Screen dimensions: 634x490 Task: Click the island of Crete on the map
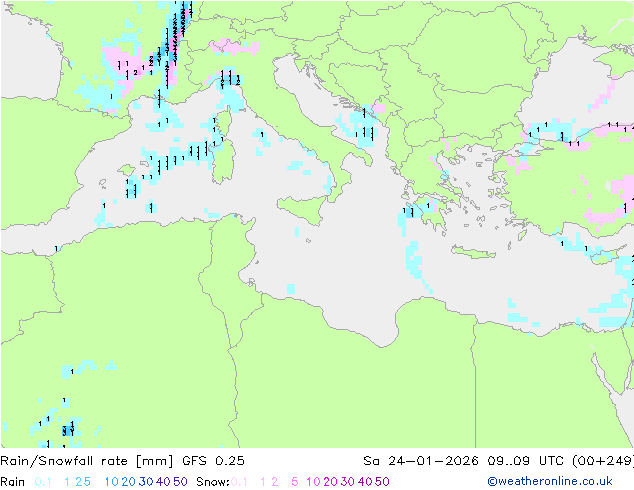coord(473,251)
